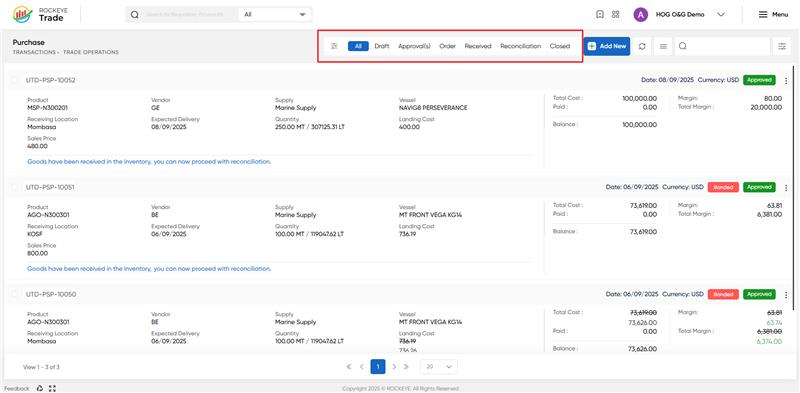Click the small icon left of the All tab
Image resolution: width=800 pixels, height=393 pixels.
tap(334, 46)
